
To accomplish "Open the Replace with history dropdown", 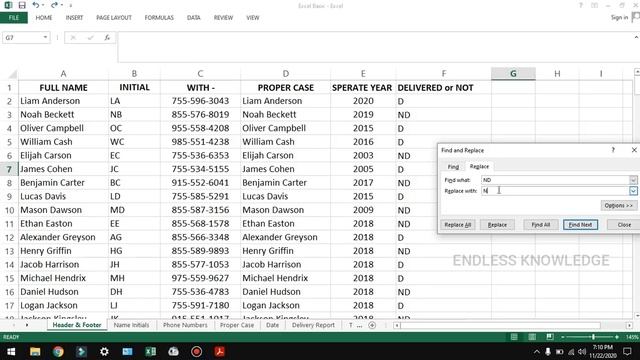I will (633, 191).
